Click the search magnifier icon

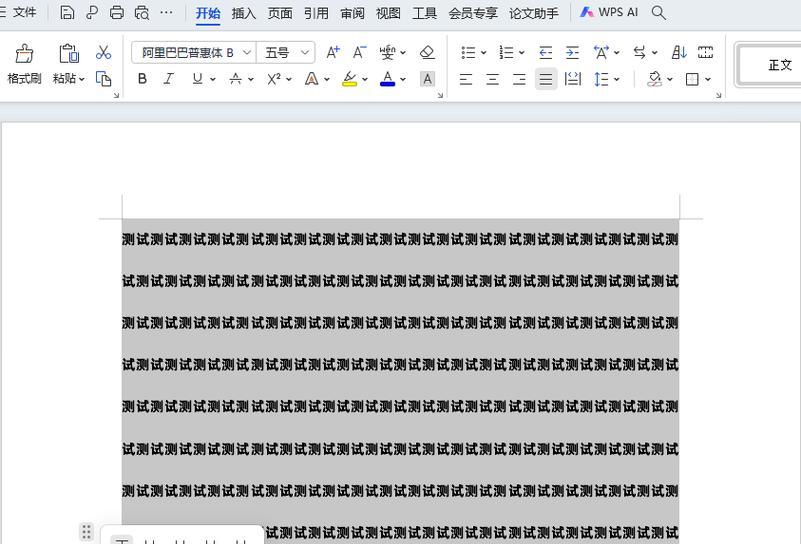click(658, 12)
